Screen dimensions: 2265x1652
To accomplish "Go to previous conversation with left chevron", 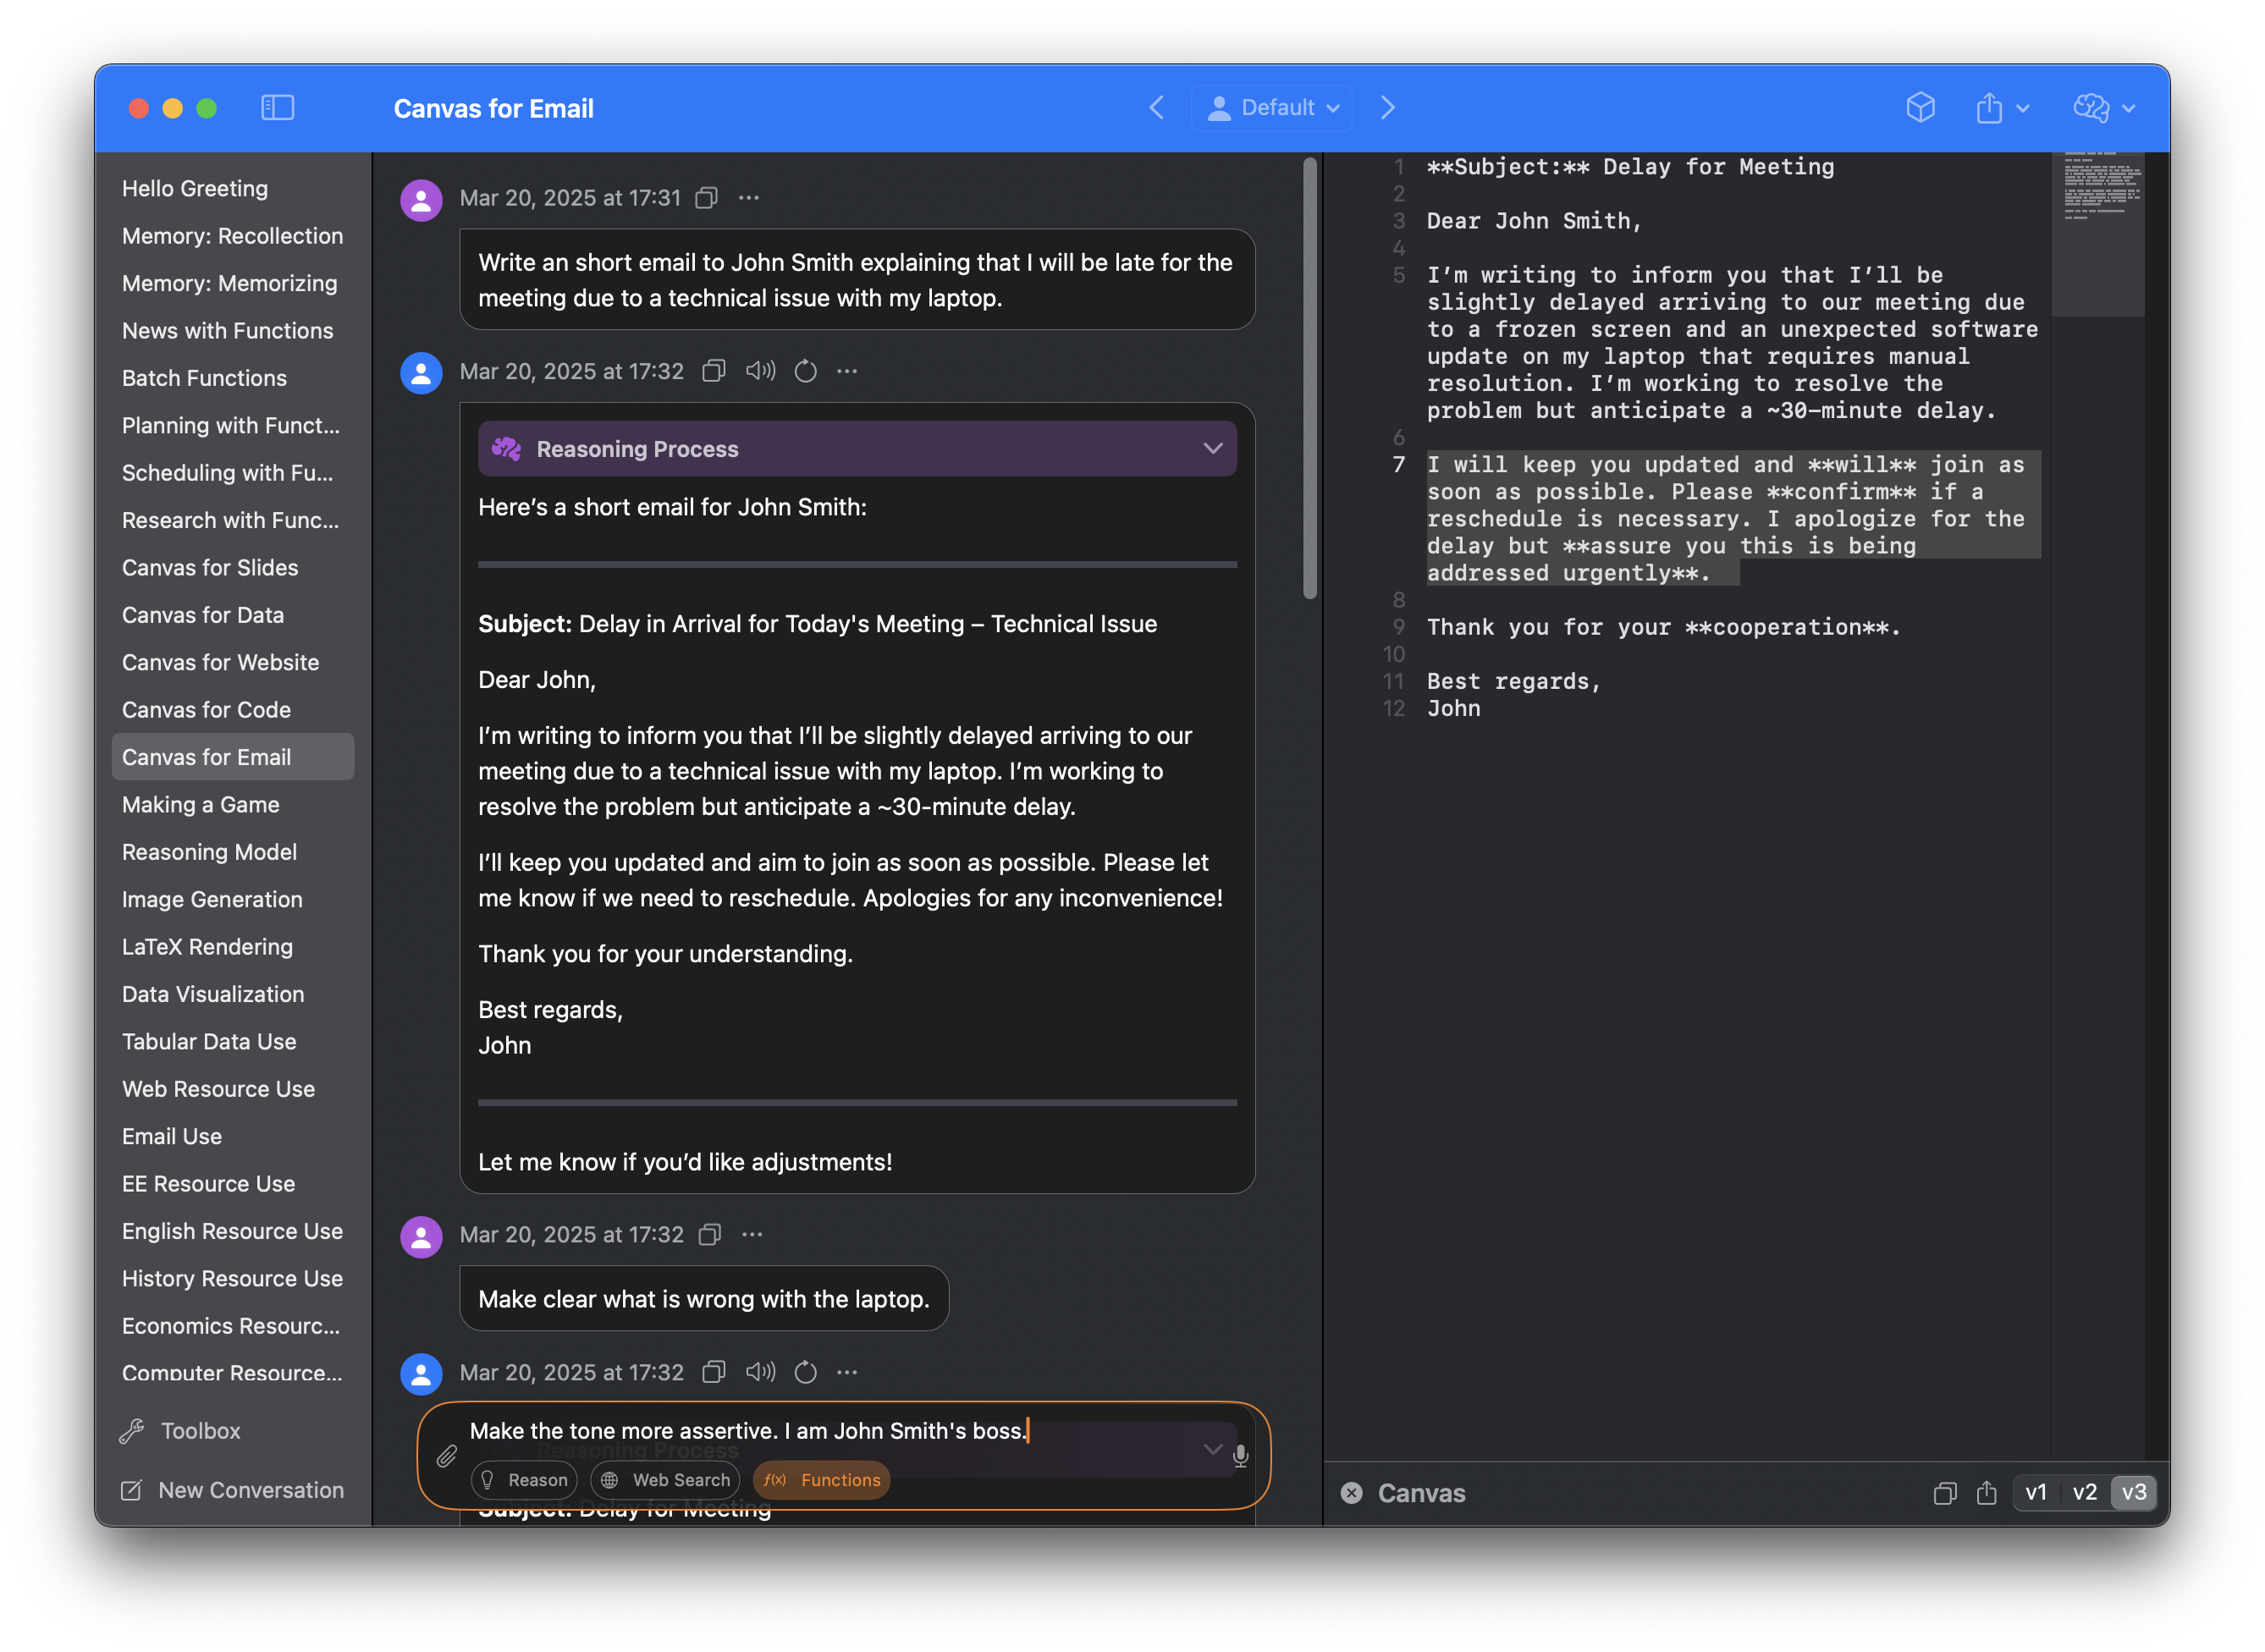I will (1157, 108).
